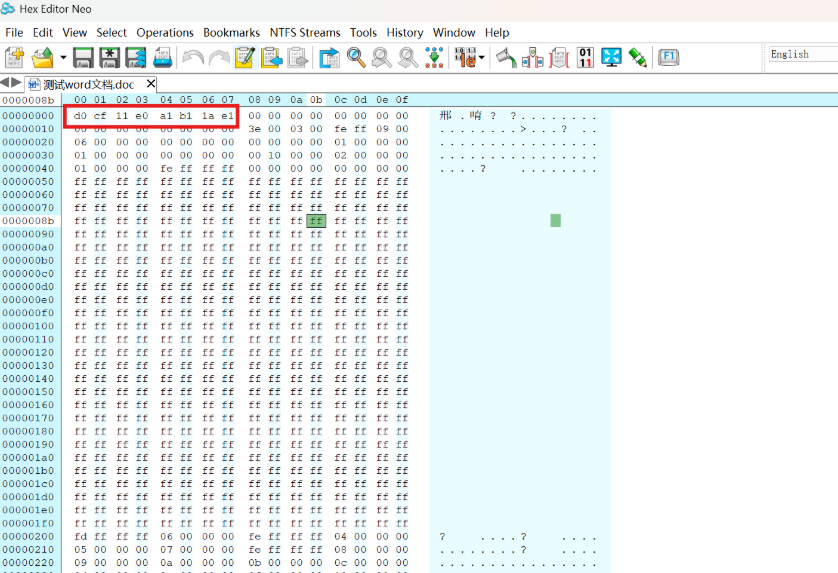838x573 pixels.
Task: Open the Operations menu
Action: tap(165, 32)
